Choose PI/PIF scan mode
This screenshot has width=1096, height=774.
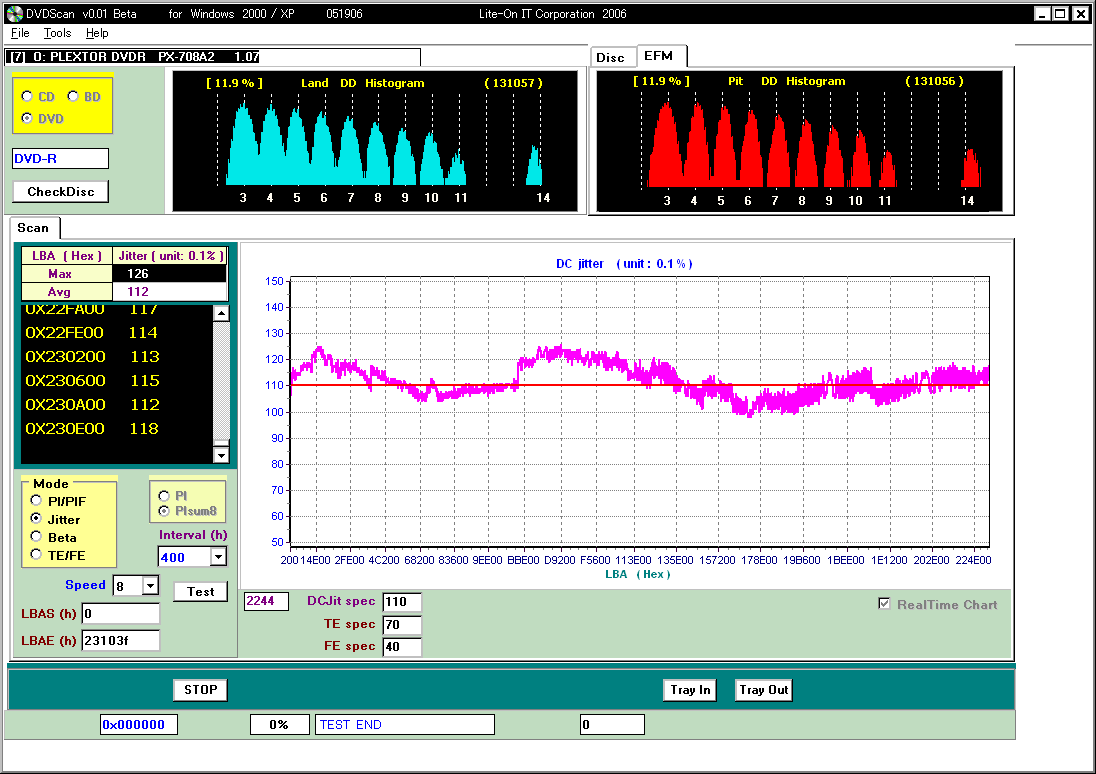pos(37,501)
